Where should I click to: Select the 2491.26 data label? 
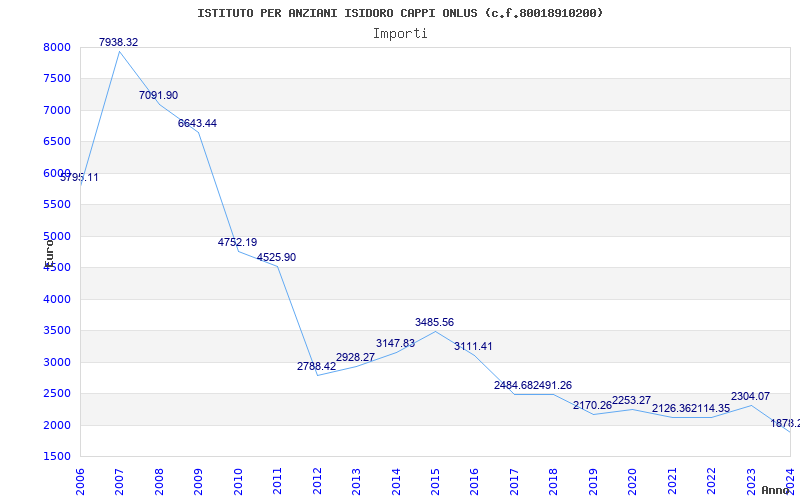click(x=553, y=386)
